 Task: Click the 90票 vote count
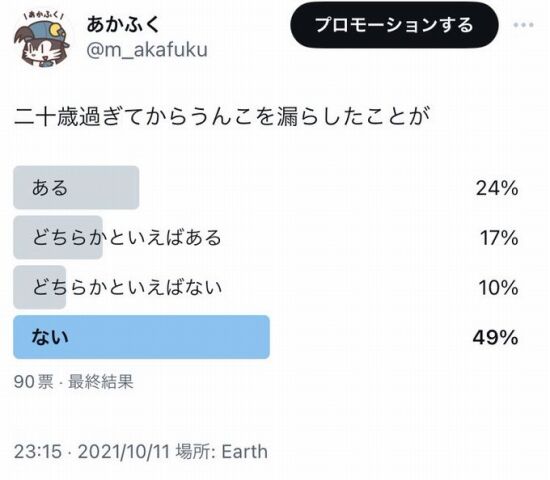(x=34, y=382)
